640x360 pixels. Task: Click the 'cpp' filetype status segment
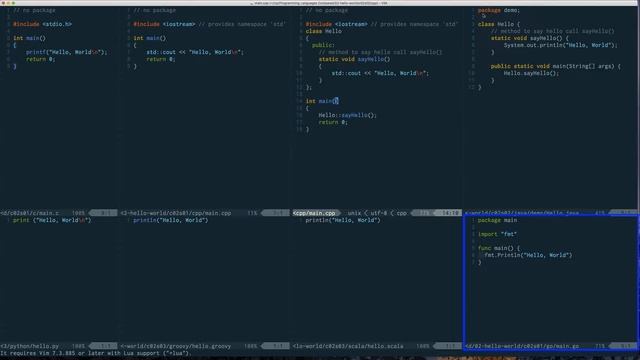(402, 213)
